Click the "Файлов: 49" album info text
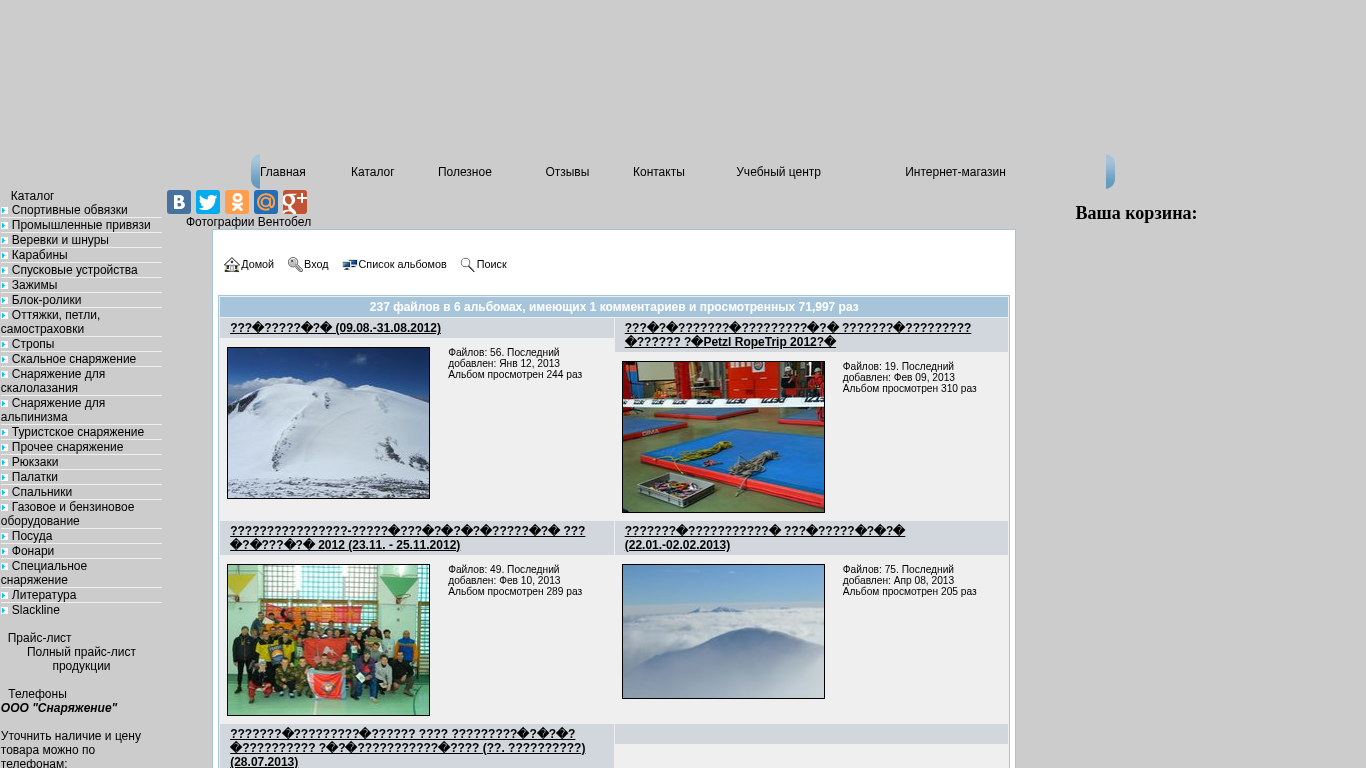The image size is (1366, 768). tap(515, 580)
